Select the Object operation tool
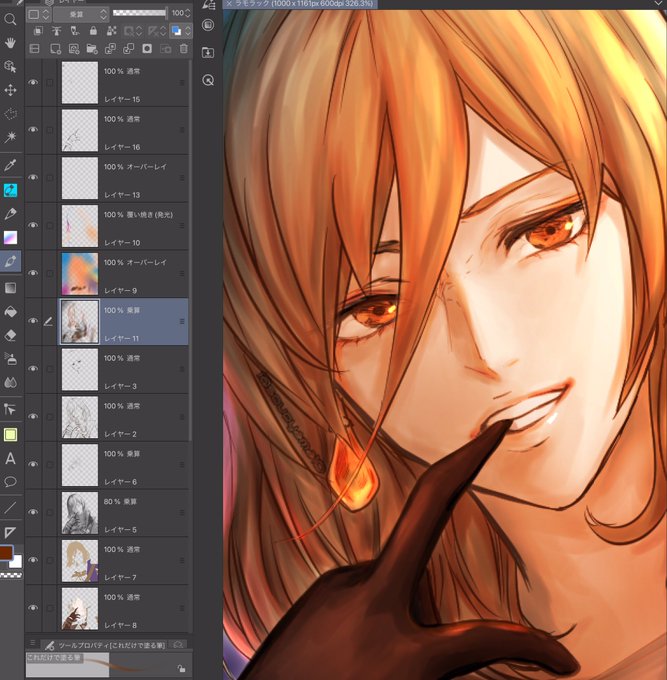This screenshot has height=680, width=667. click(x=10, y=66)
